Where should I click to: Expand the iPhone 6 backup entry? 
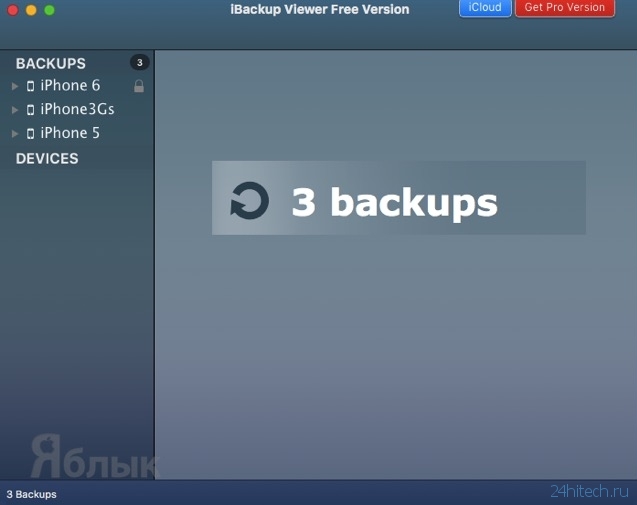click(x=15, y=86)
